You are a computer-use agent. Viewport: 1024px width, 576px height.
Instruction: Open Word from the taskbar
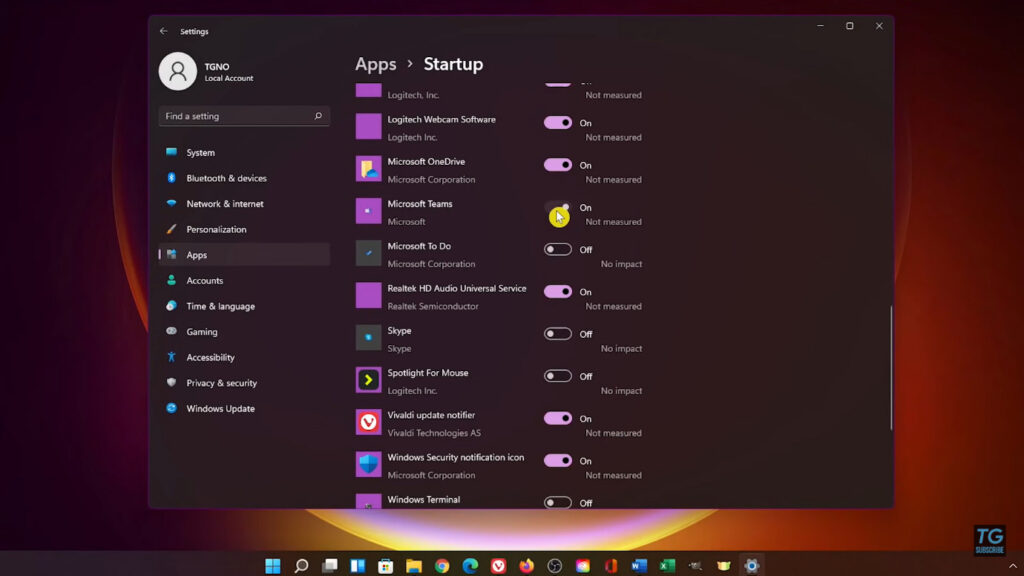639,566
